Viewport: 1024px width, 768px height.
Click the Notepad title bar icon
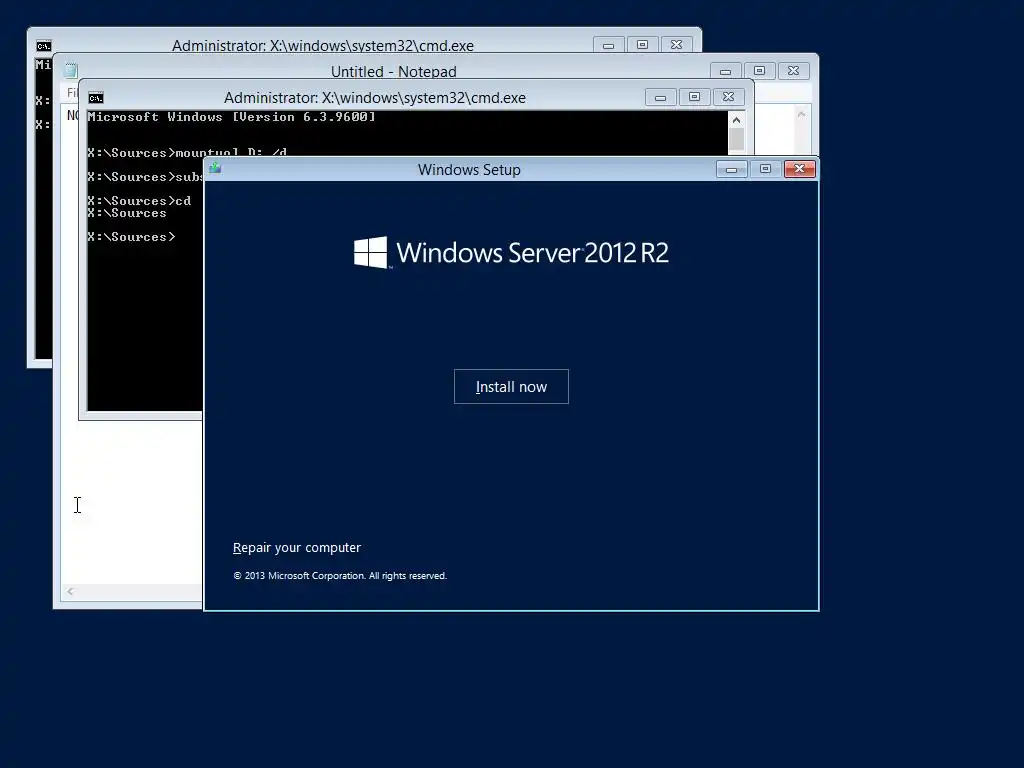click(71, 71)
